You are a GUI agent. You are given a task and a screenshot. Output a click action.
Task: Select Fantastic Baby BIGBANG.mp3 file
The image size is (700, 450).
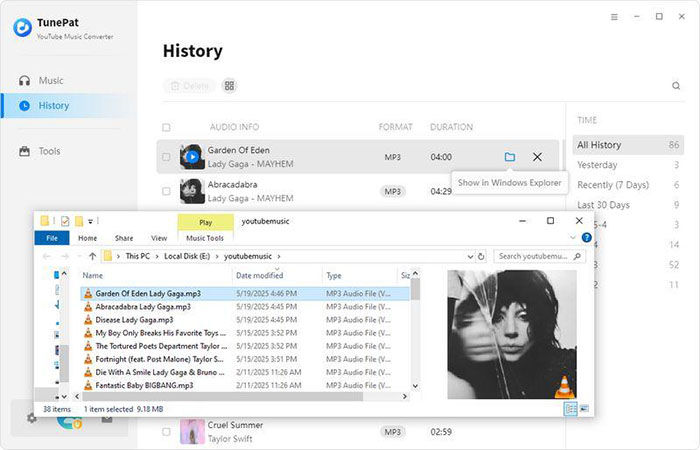click(x=245, y=385)
